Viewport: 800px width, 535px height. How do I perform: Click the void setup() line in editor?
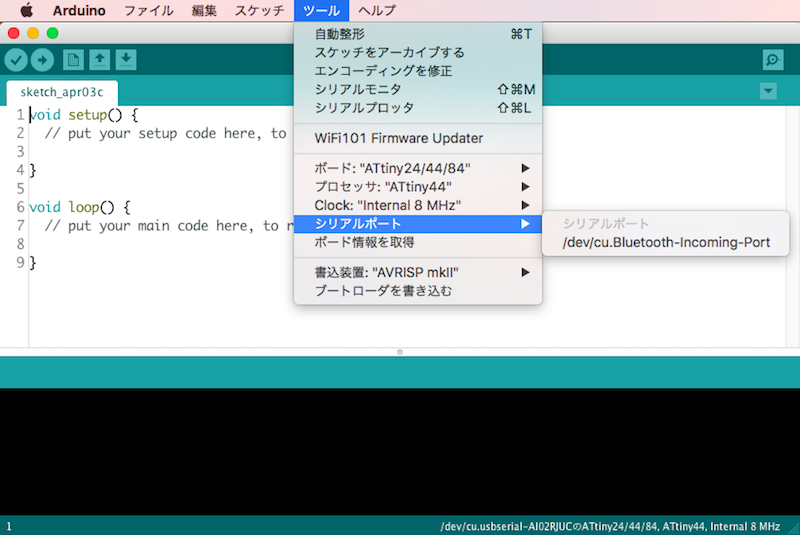[x=84, y=115]
